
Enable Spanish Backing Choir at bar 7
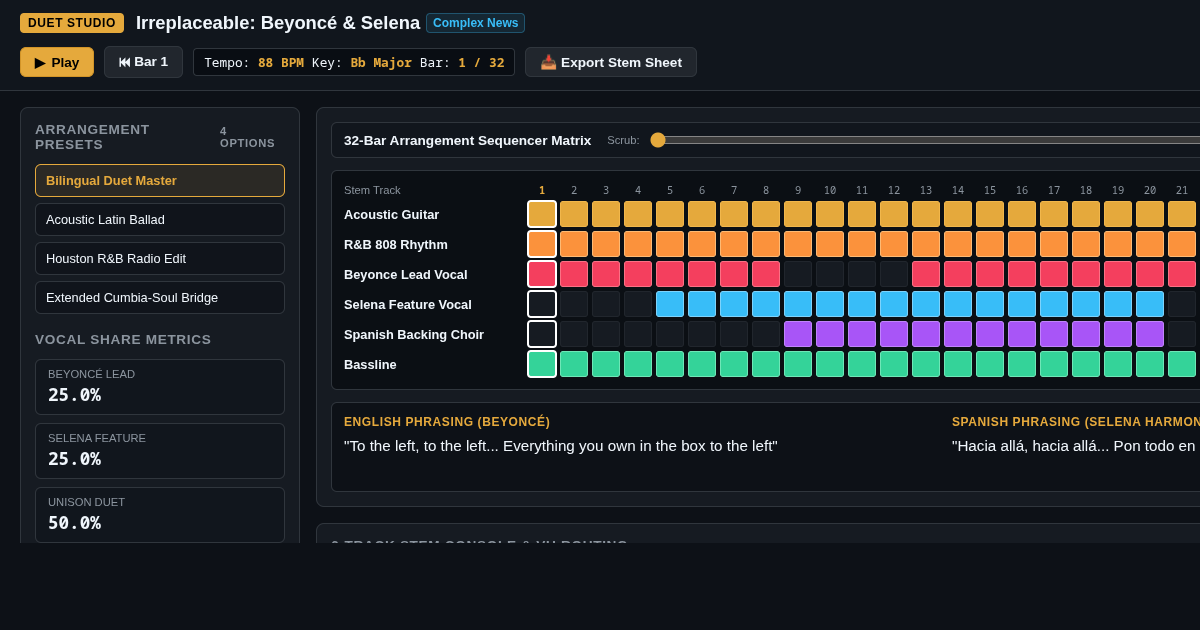[x=734, y=334]
